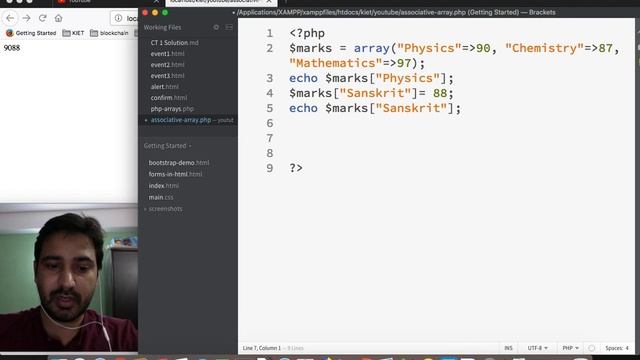Open CT 1 Solution.md working file
Image resolution: width=640 pixels, height=360 pixels.
tap(174, 42)
